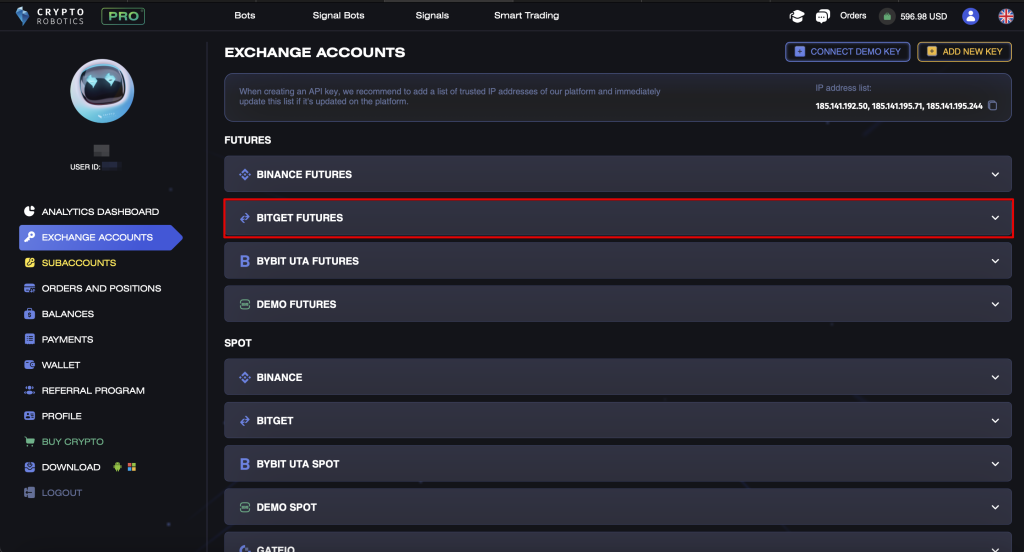The height and width of the screenshot is (552, 1024).
Task: Go to Orders and Positions page
Action: click(x=101, y=288)
